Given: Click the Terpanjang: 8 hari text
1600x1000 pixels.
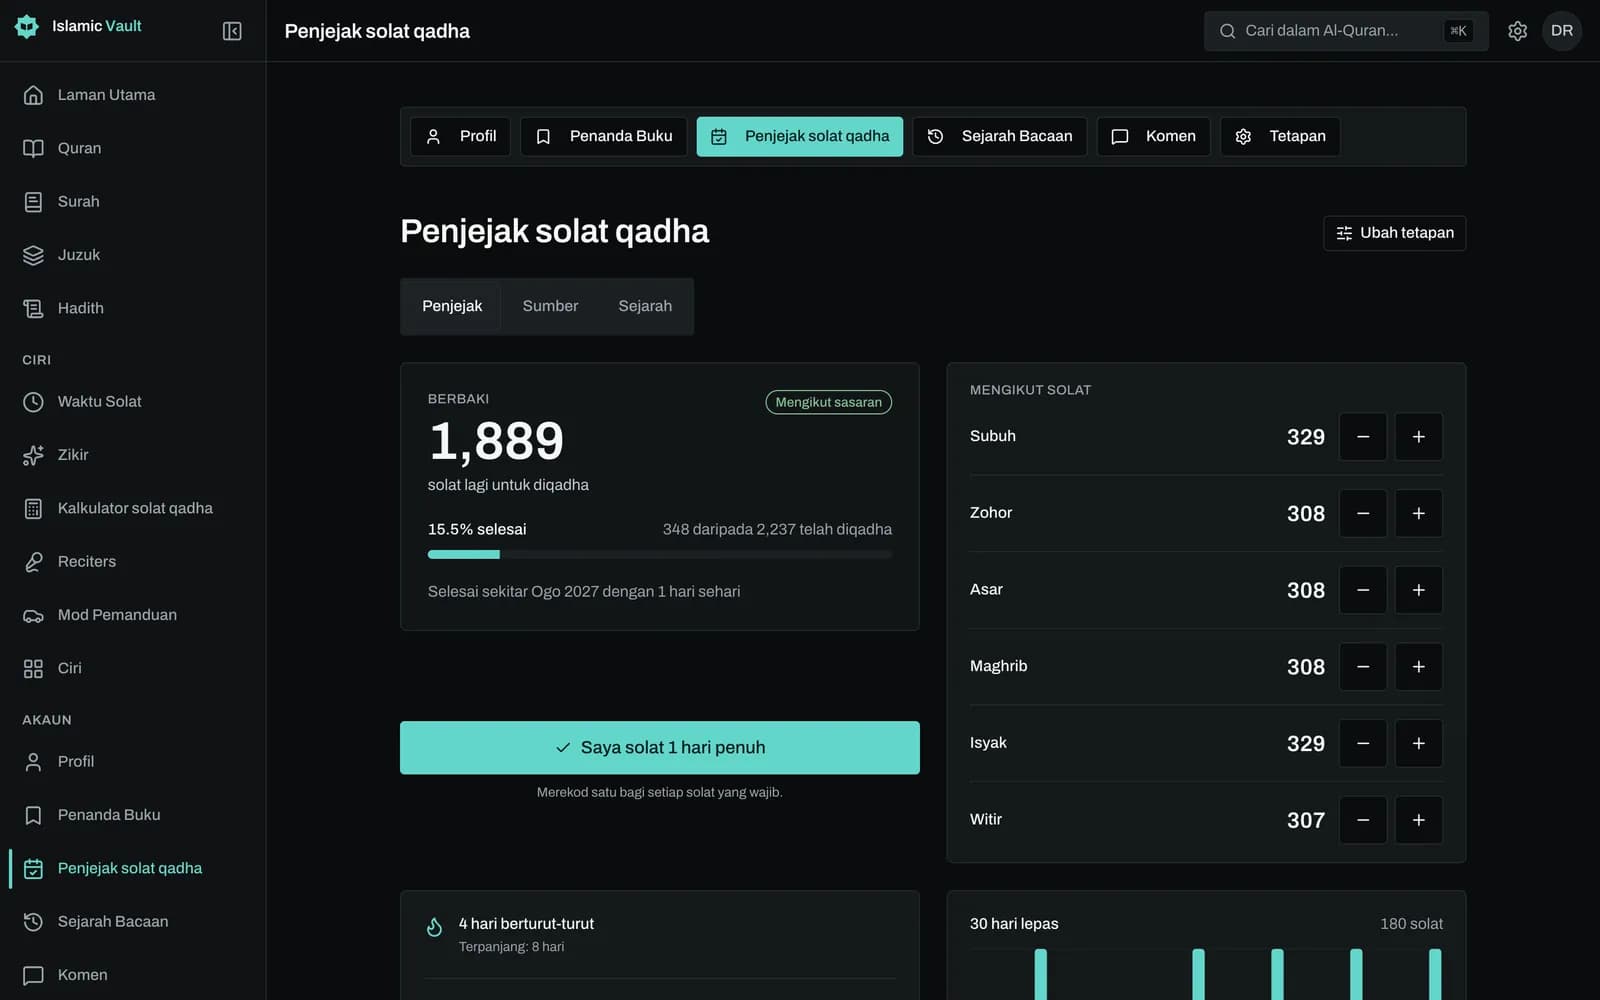Looking at the screenshot, I should tap(511, 947).
